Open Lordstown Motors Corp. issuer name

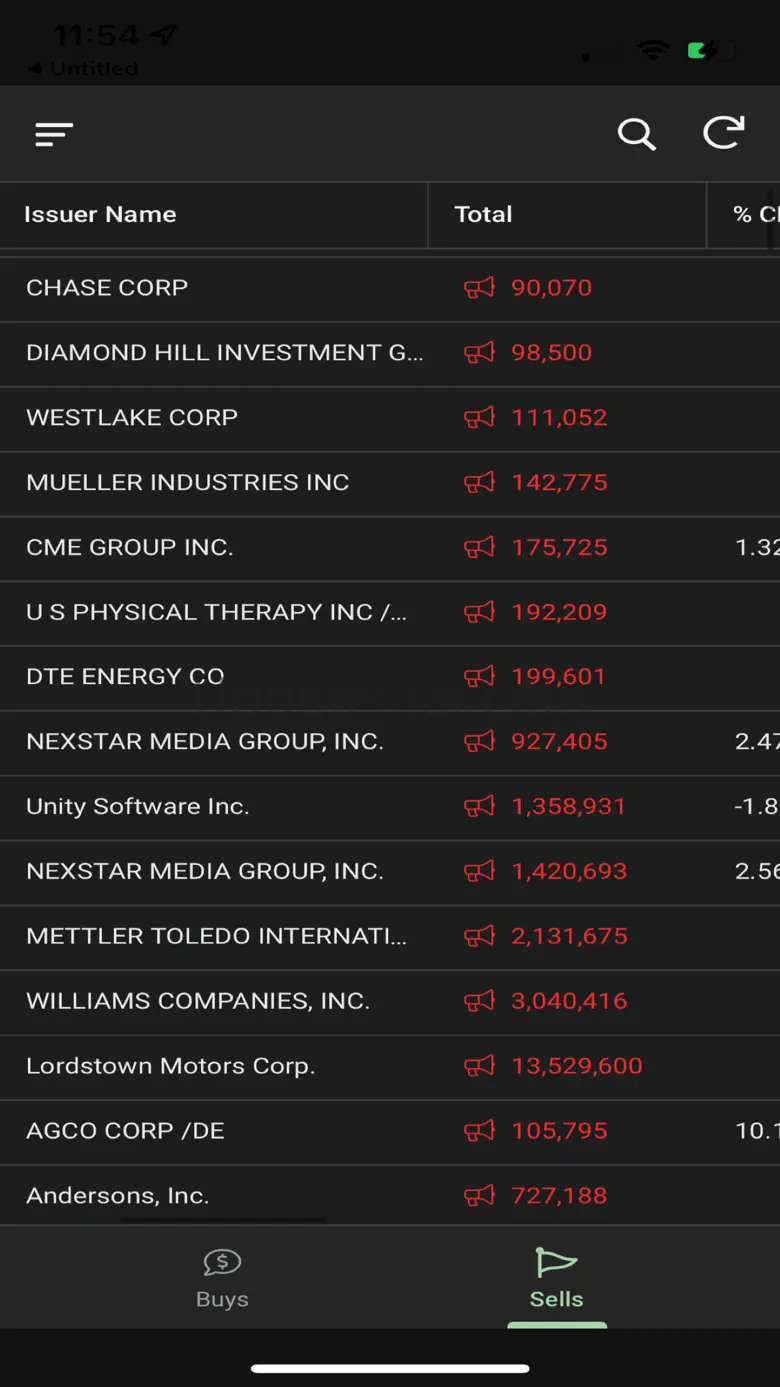pos(170,1066)
